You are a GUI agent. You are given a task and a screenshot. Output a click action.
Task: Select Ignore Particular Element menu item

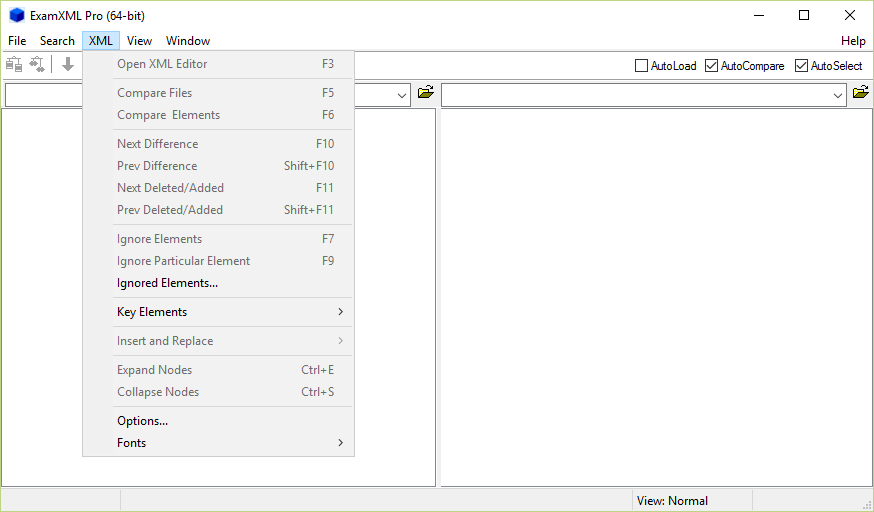(218, 261)
